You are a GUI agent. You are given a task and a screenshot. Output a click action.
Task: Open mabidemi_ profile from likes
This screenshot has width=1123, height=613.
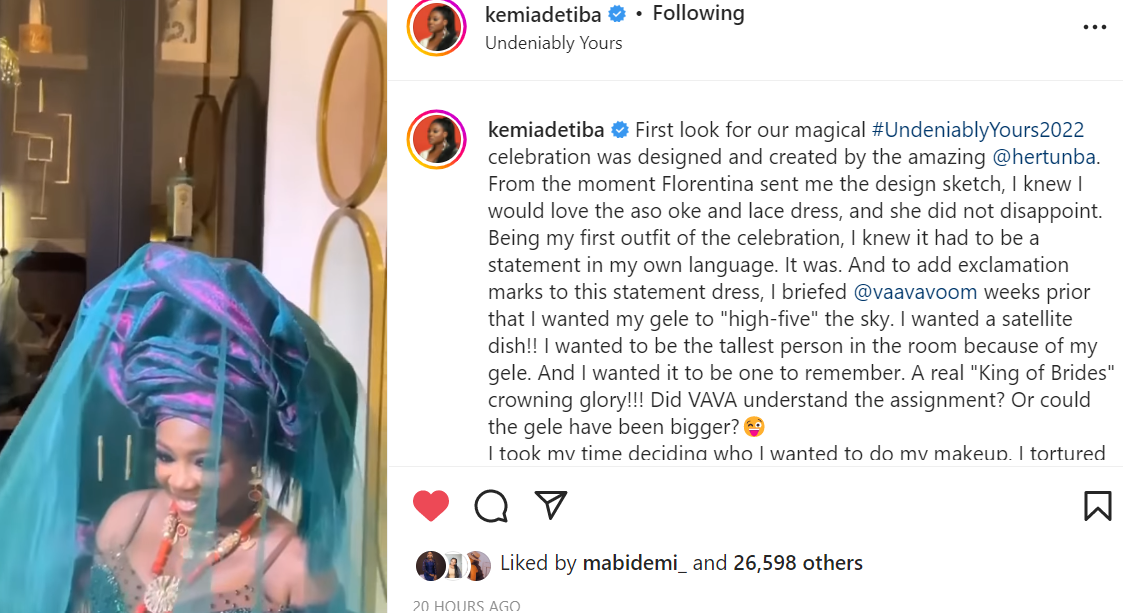point(634,563)
